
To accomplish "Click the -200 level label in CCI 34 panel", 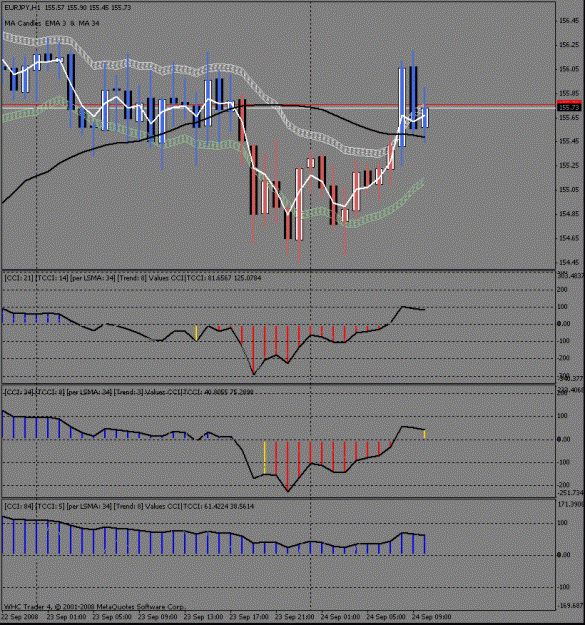I will (562, 485).
